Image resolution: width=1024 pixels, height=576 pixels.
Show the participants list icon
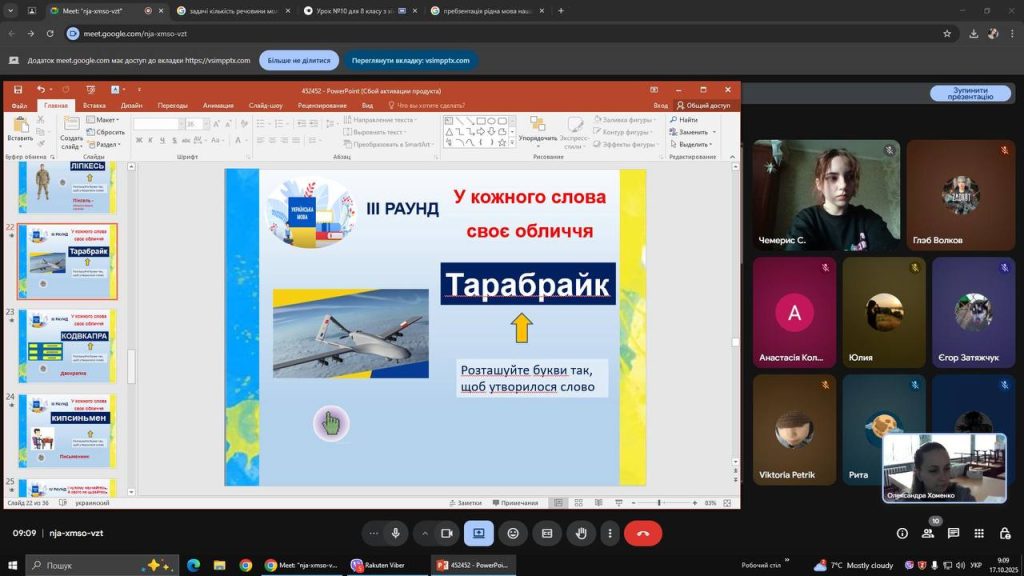click(928, 534)
